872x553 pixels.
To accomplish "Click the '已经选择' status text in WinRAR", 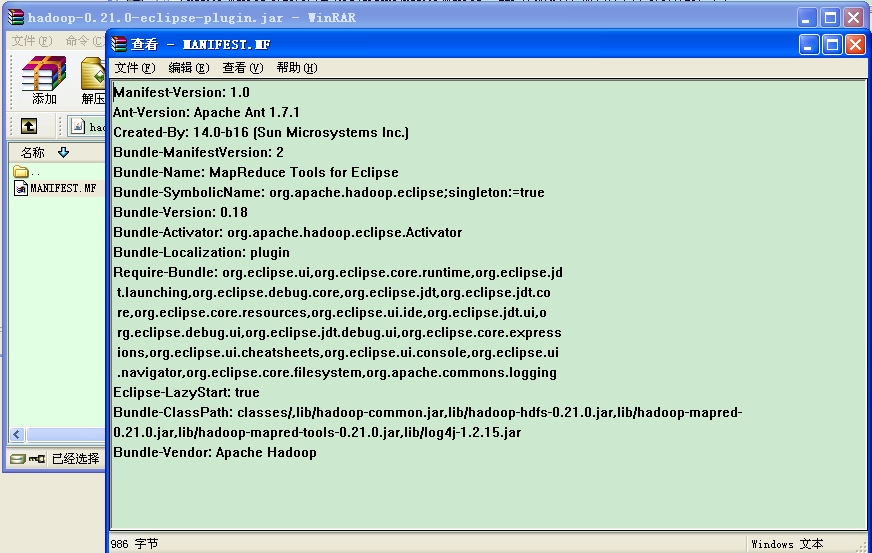I will [75, 459].
